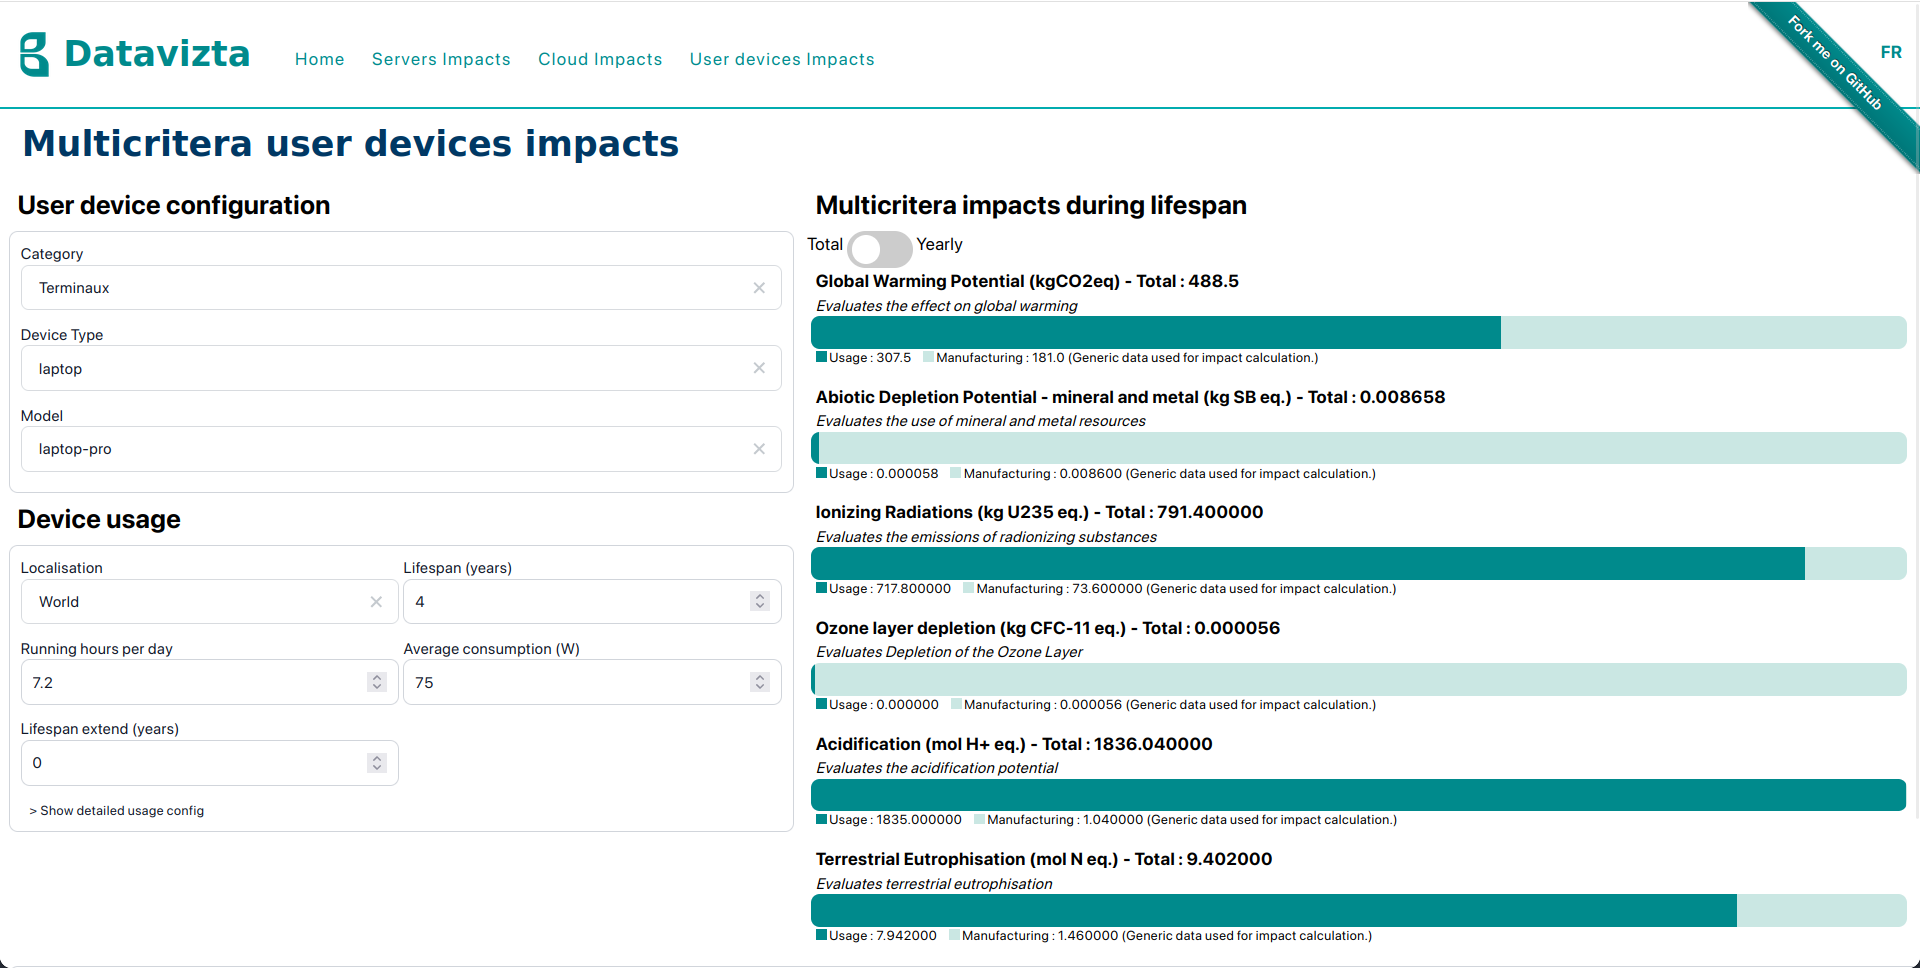
Task: Go to Servers Impacts page
Action: (441, 59)
